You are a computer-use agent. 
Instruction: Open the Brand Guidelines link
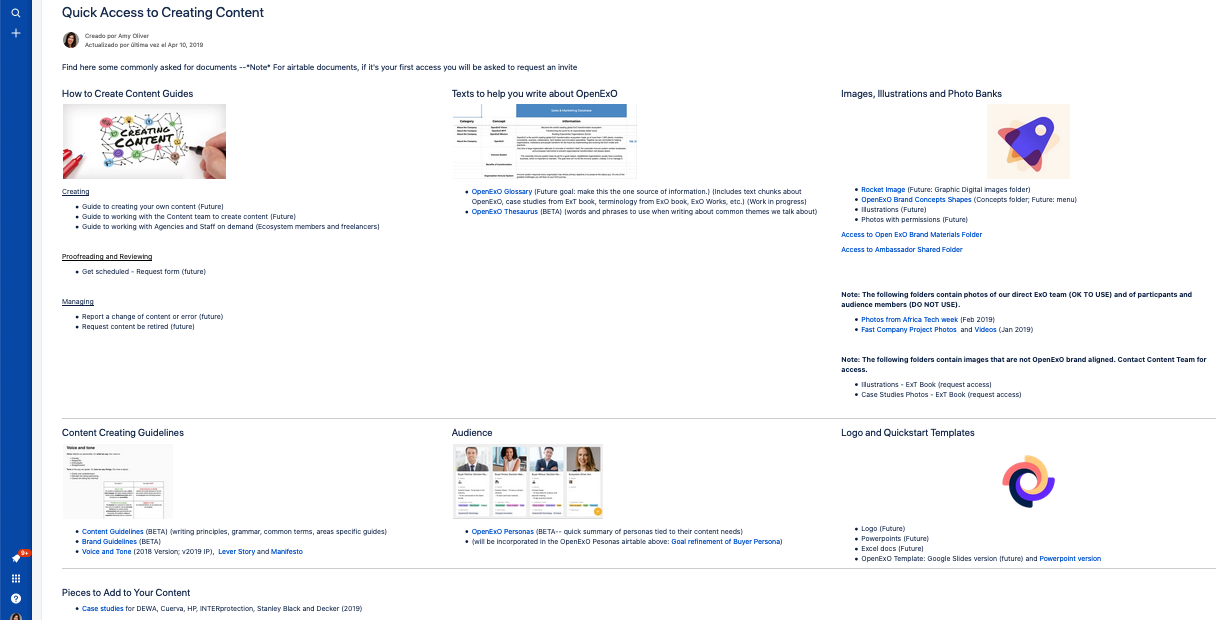tap(109, 541)
